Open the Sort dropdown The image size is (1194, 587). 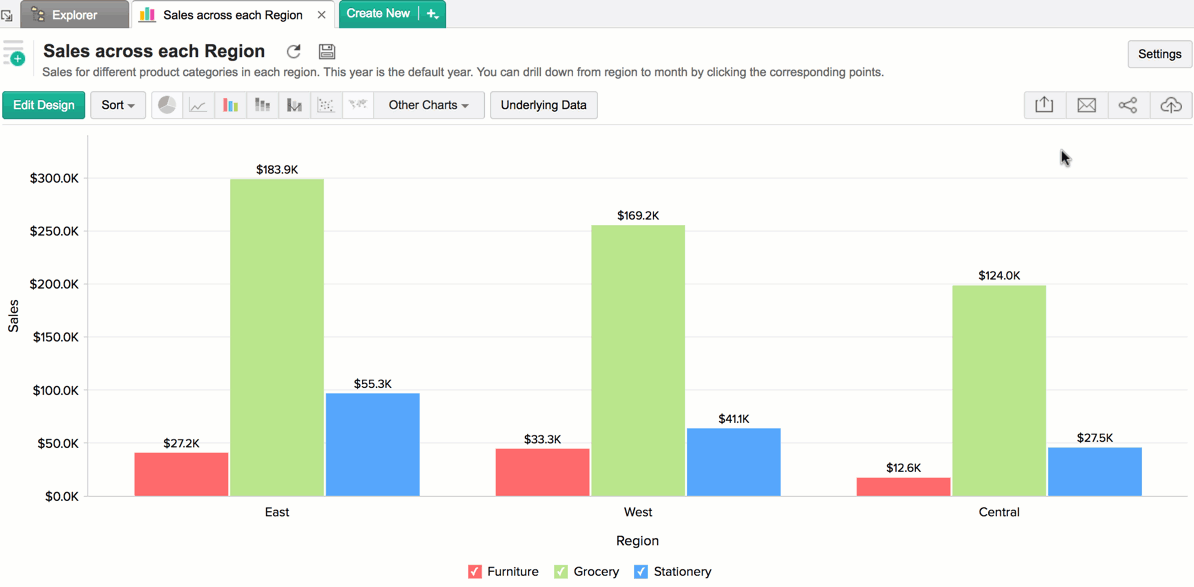118,105
